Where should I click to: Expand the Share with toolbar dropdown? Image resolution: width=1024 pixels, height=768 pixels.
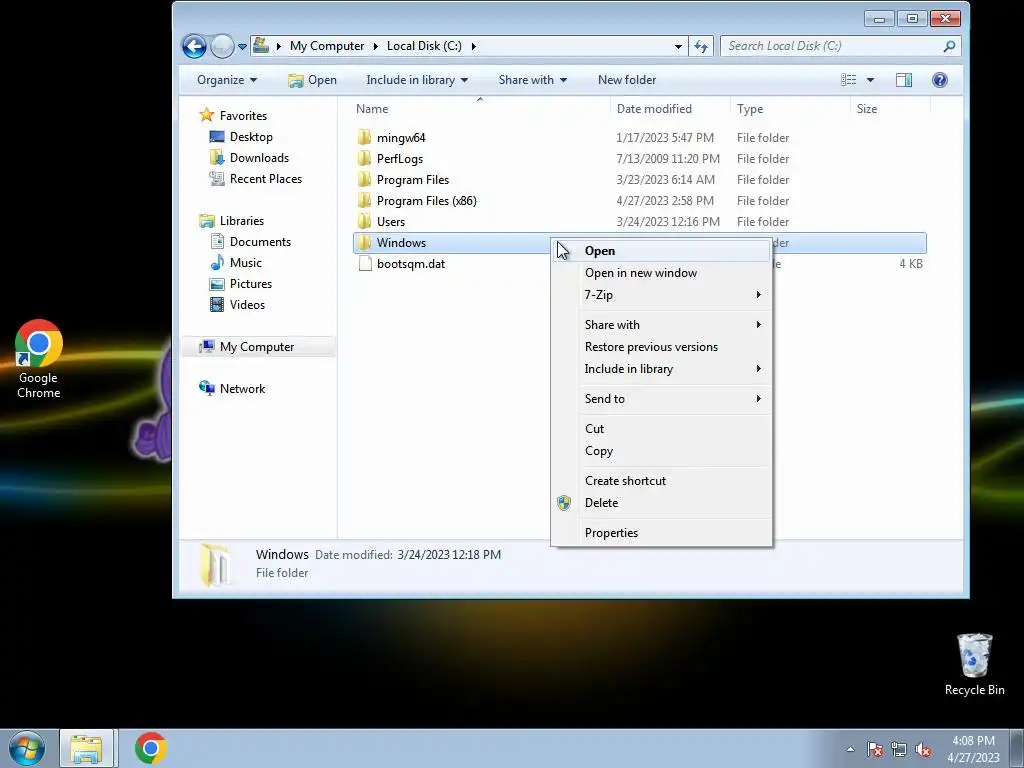point(532,80)
